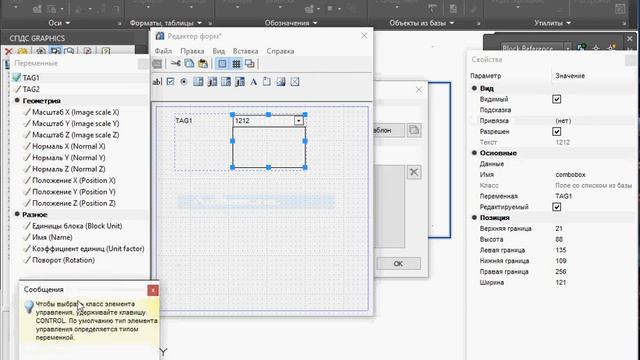Click the highlighted square icon left of the grid icon
Image resolution: width=640 pixels, height=360 pixels.
point(222,64)
